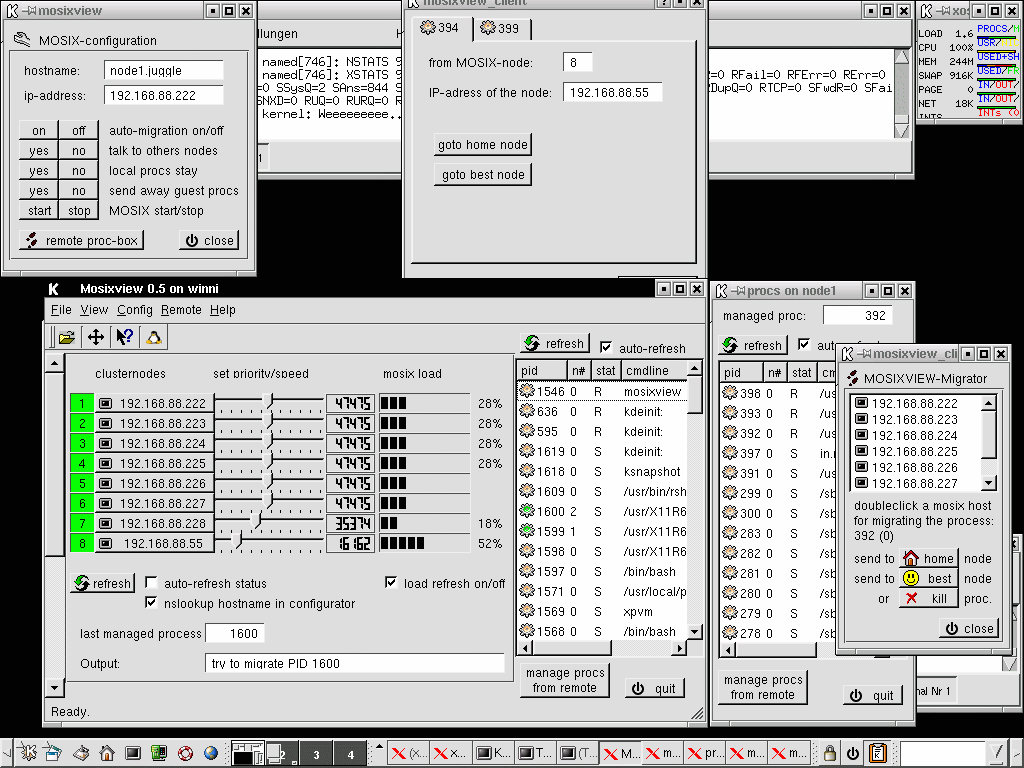Click the open-folder icon in Mosixview toolbar
The height and width of the screenshot is (768, 1024).
coord(67,337)
